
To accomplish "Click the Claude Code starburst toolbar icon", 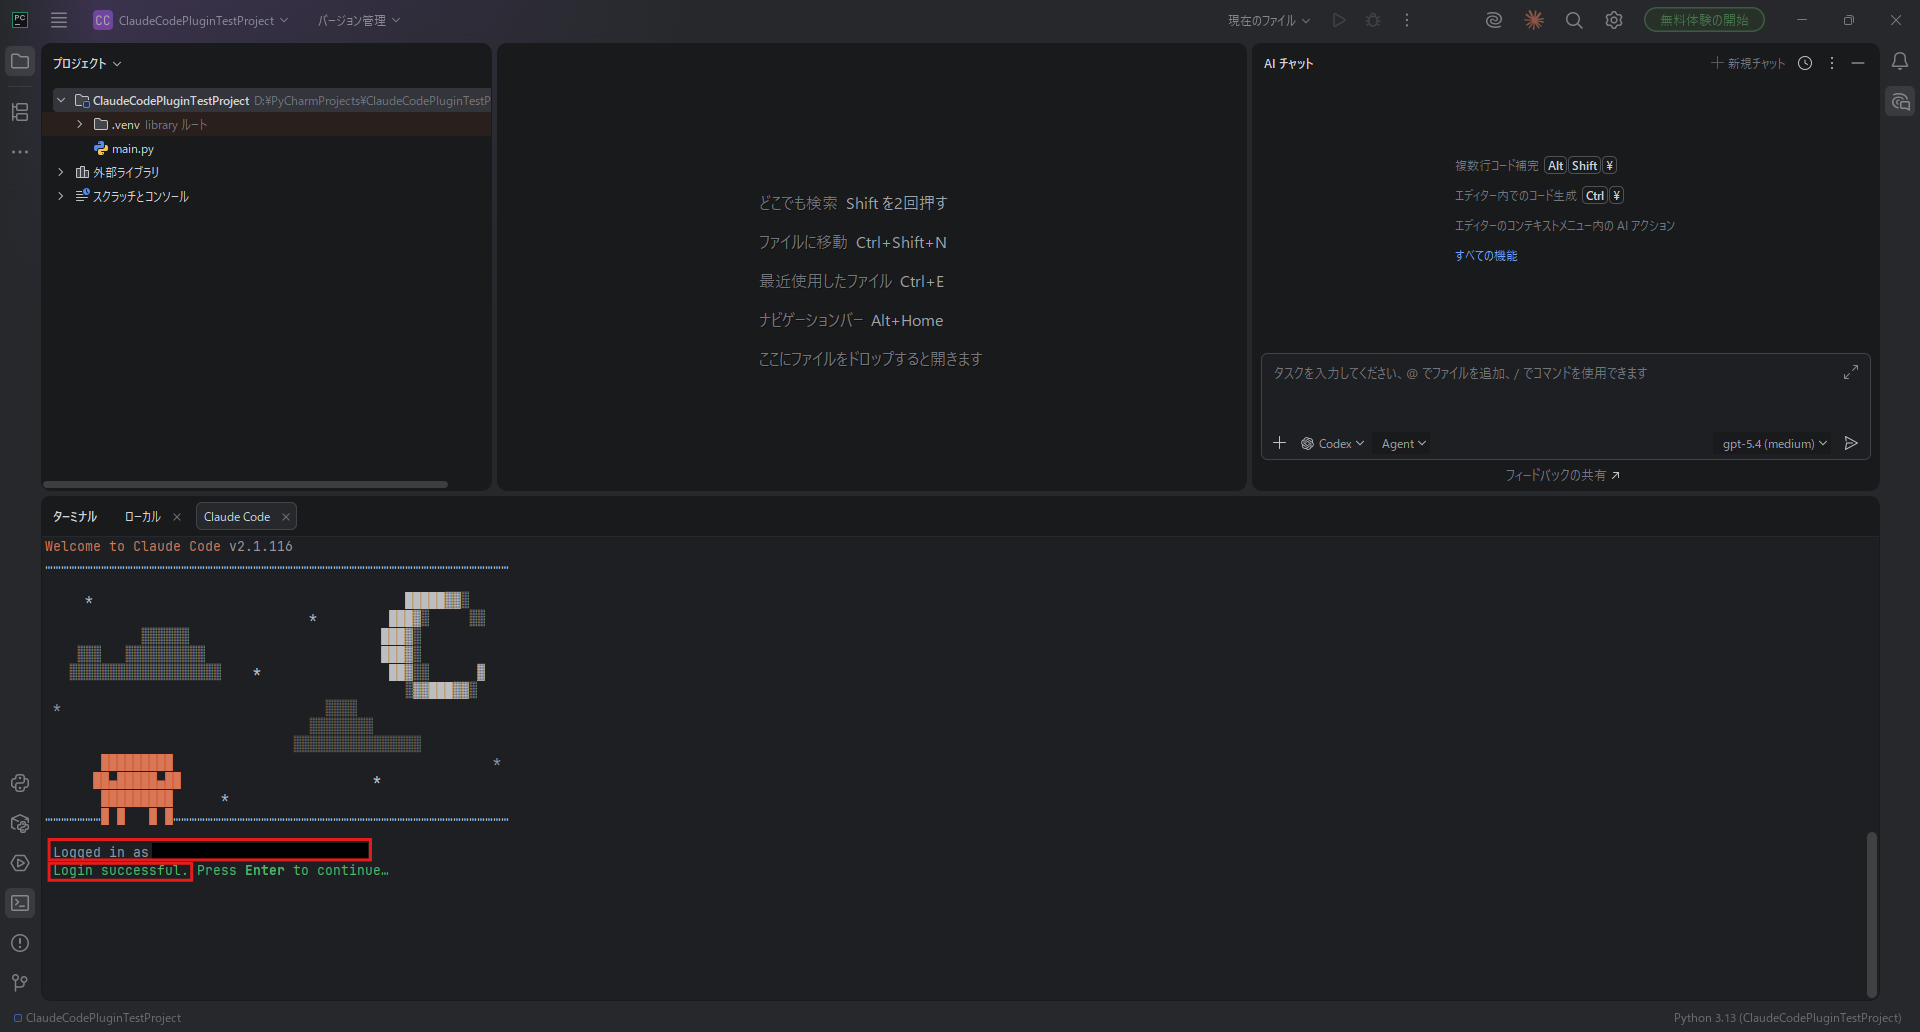I will (x=1534, y=20).
